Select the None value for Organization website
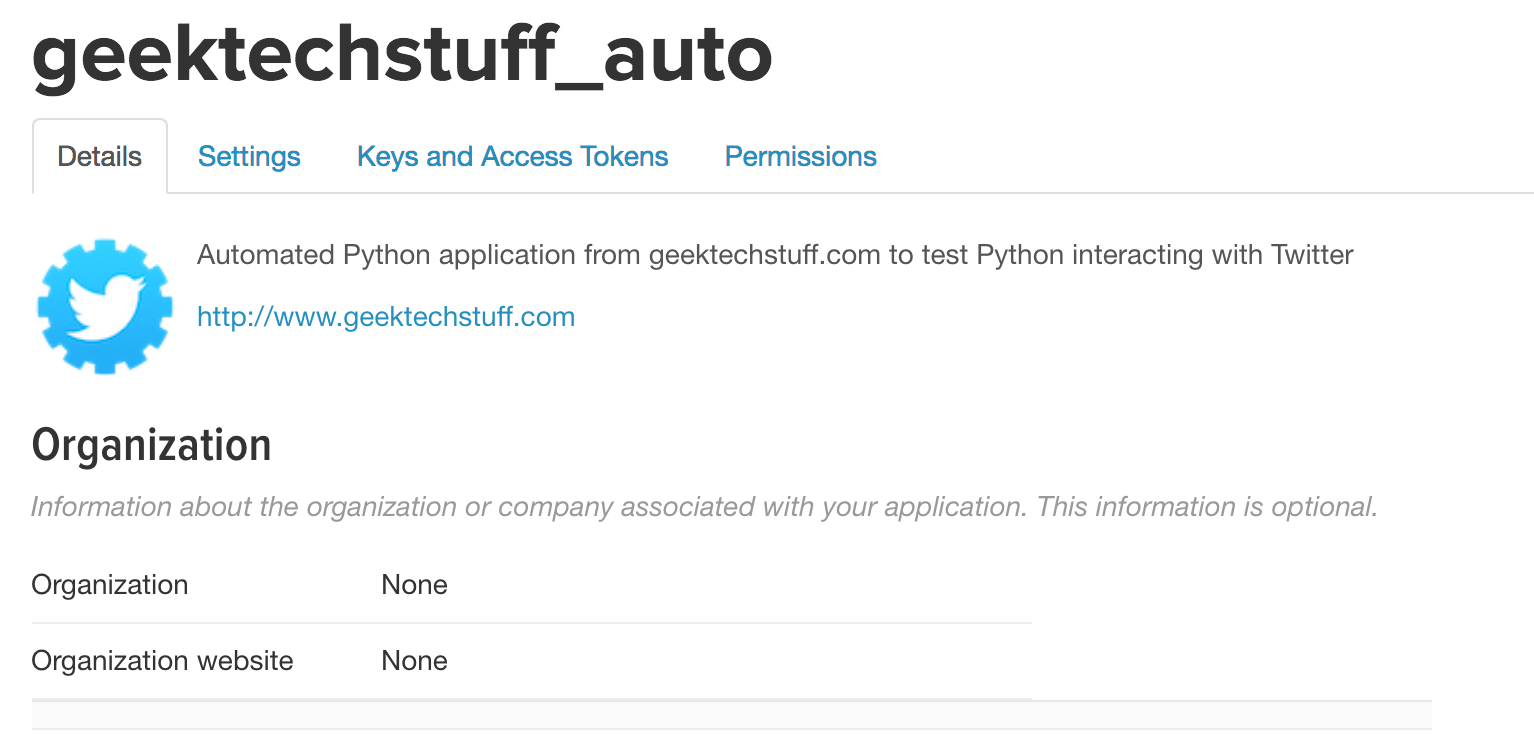1534x734 pixels. tap(414, 660)
